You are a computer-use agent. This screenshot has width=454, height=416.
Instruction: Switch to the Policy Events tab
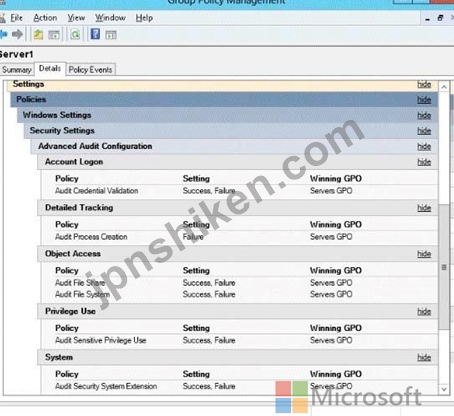[x=90, y=70]
